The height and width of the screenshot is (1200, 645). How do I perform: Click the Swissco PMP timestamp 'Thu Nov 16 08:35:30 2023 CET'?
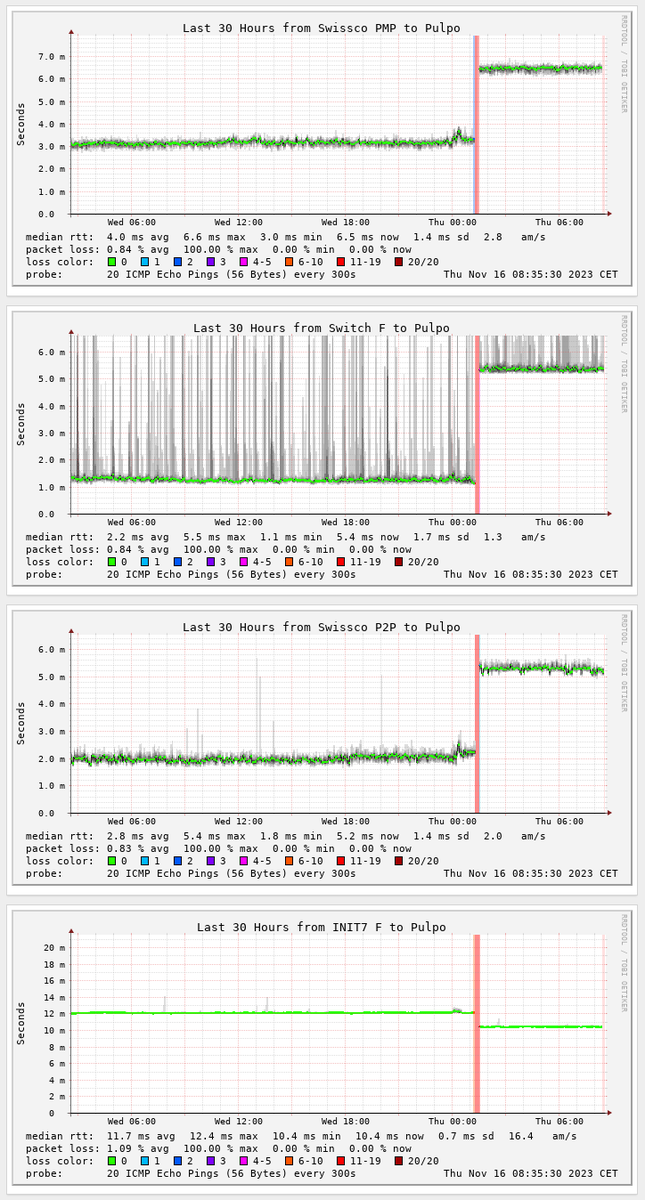click(531, 274)
